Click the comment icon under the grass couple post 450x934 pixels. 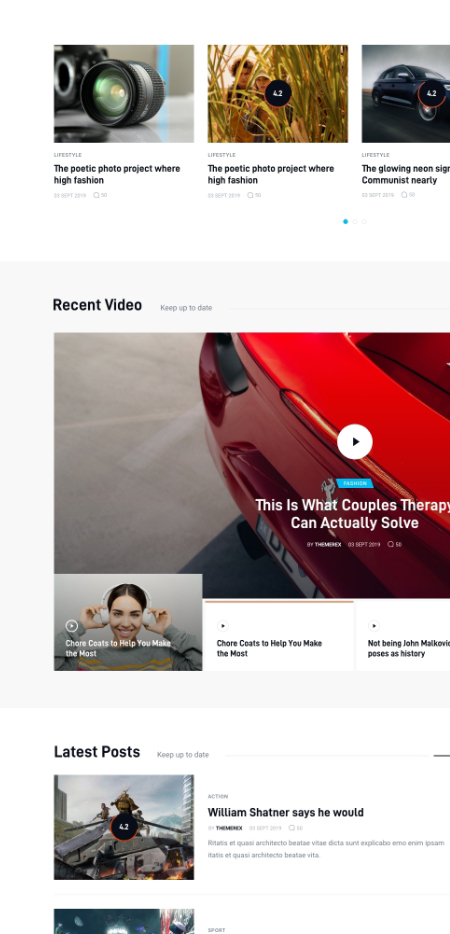(250, 195)
